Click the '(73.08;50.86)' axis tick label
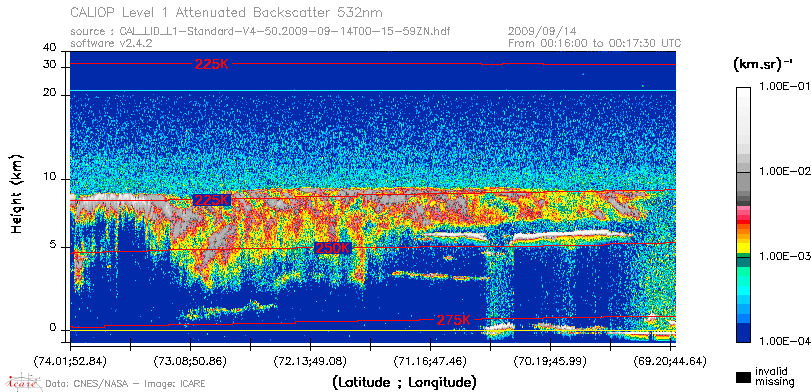 click(x=190, y=360)
